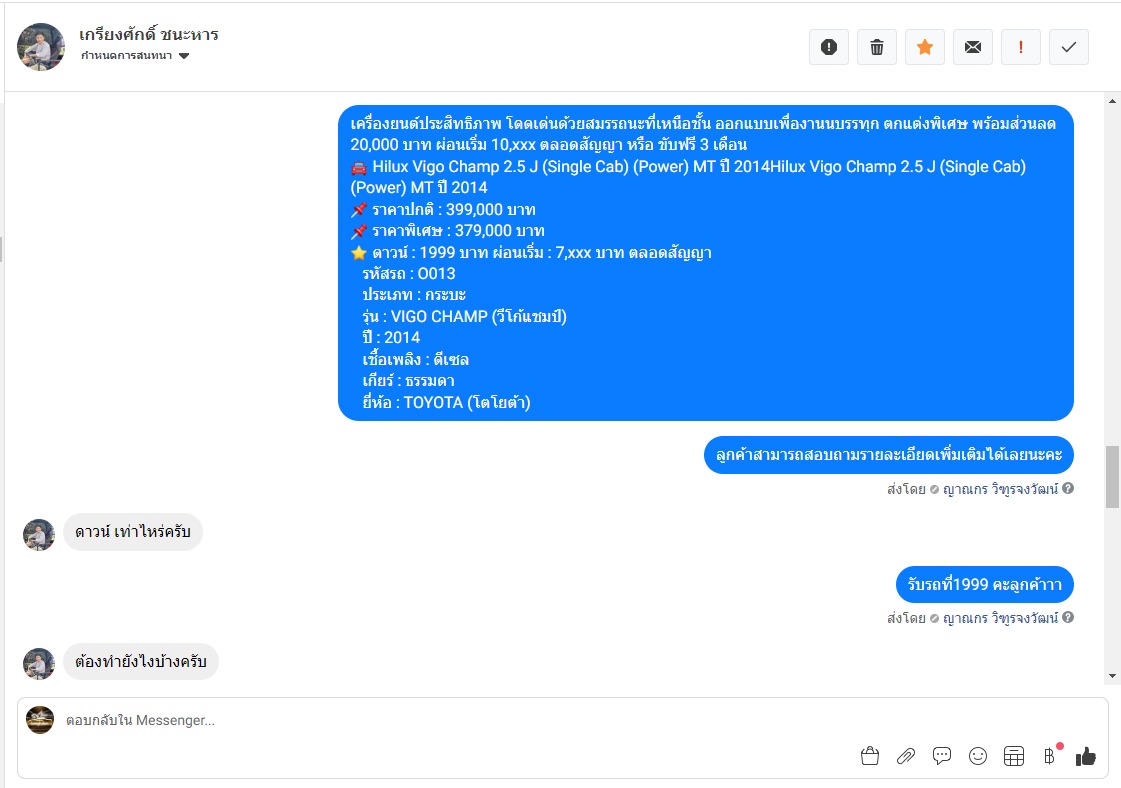
Task: Attach a file with paperclip icon
Action: pyautogui.click(x=906, y=756)
